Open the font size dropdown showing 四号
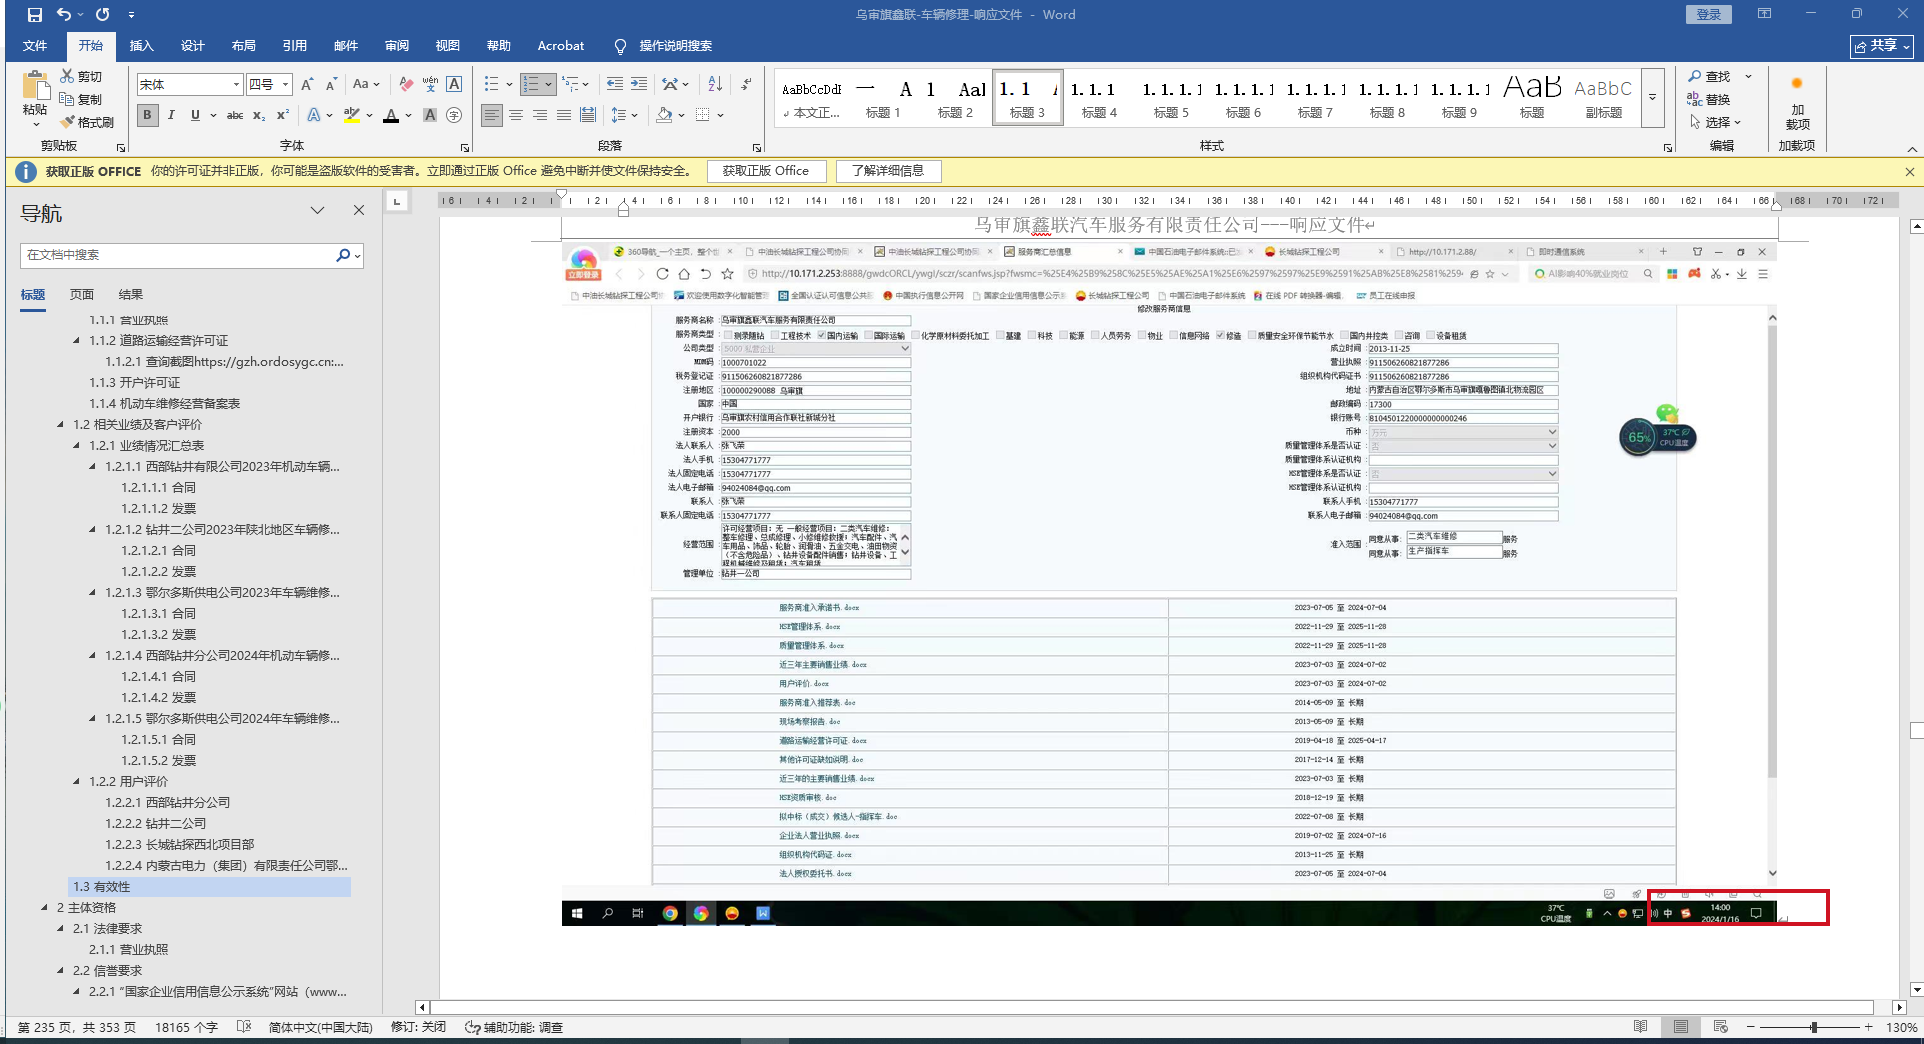This screenshot has width=1924, height=1044. [x=285, y=85]
